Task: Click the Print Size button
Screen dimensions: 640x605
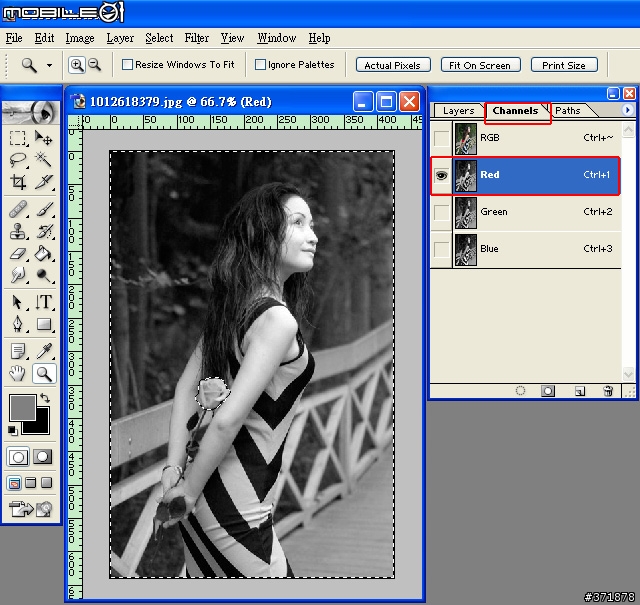Action: [564, 65]
